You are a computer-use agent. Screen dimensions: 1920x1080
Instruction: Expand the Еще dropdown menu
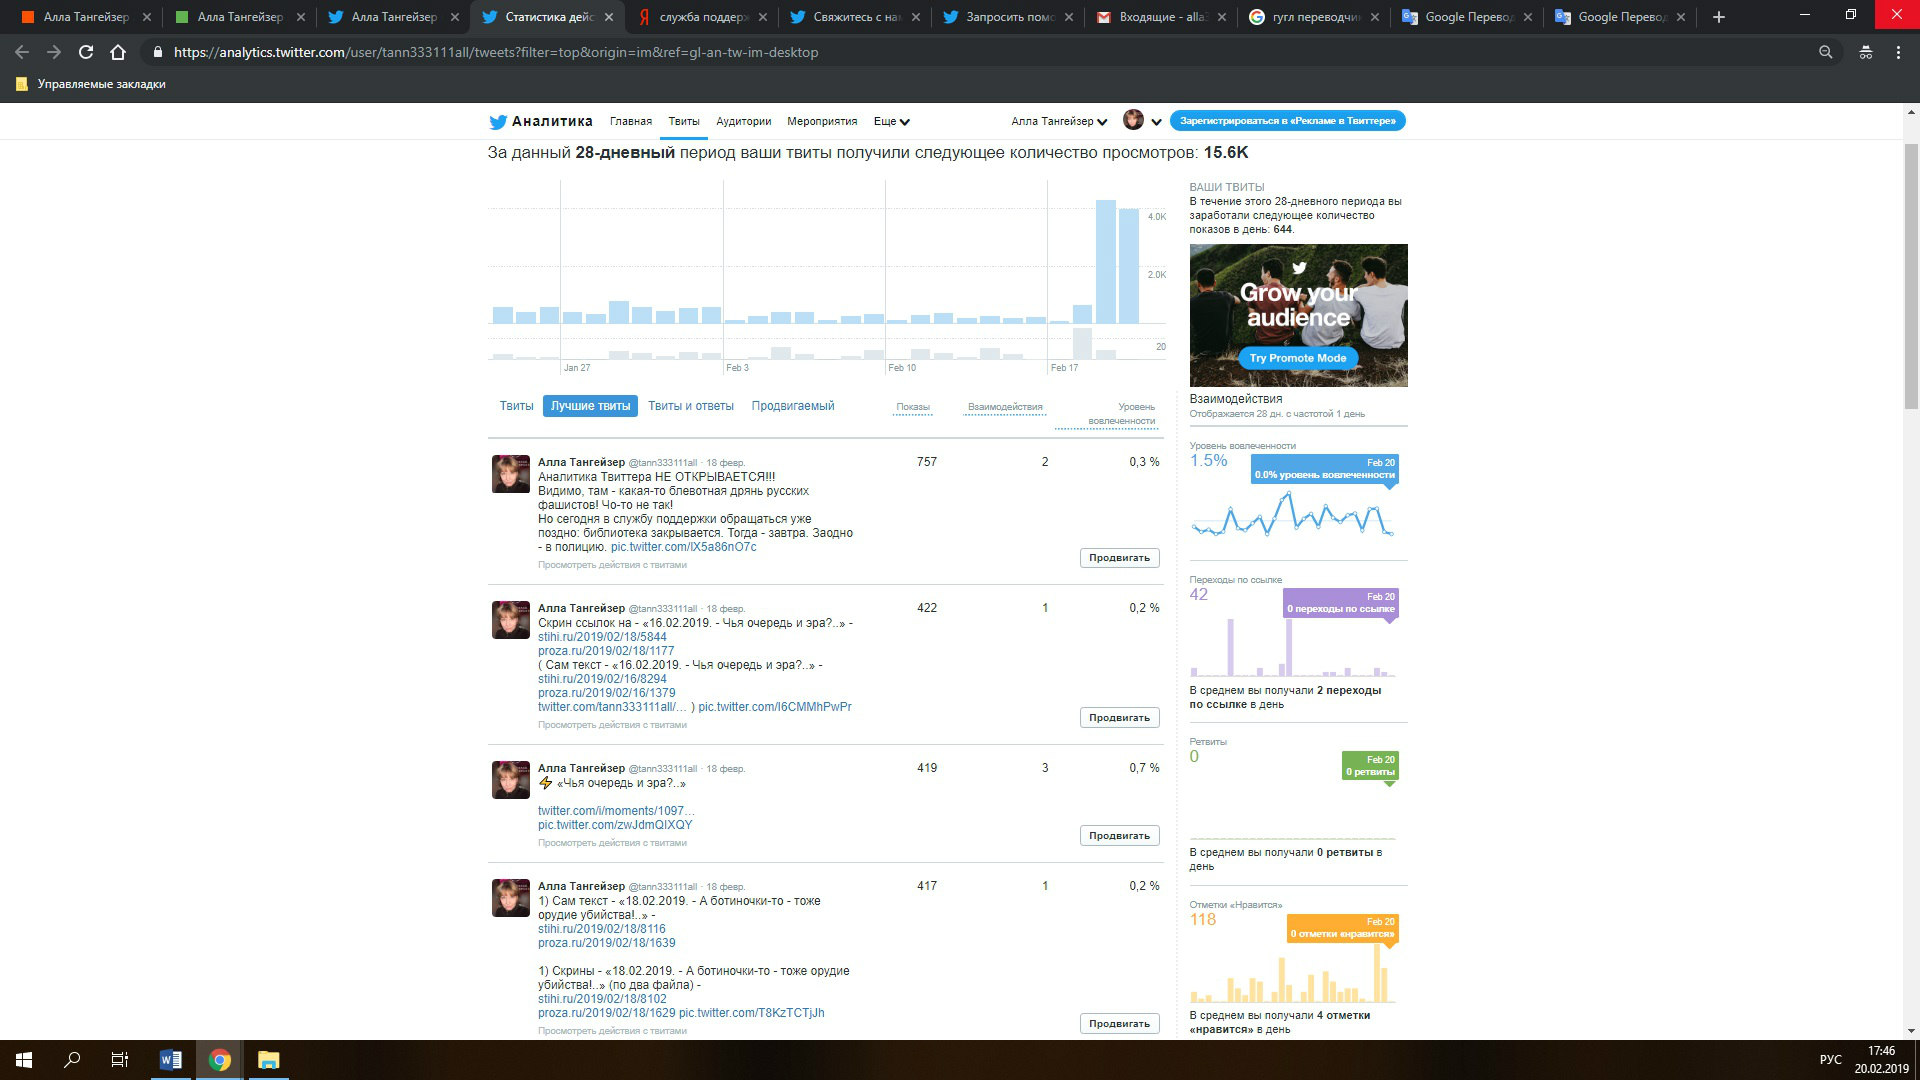(x=891, y=122)
